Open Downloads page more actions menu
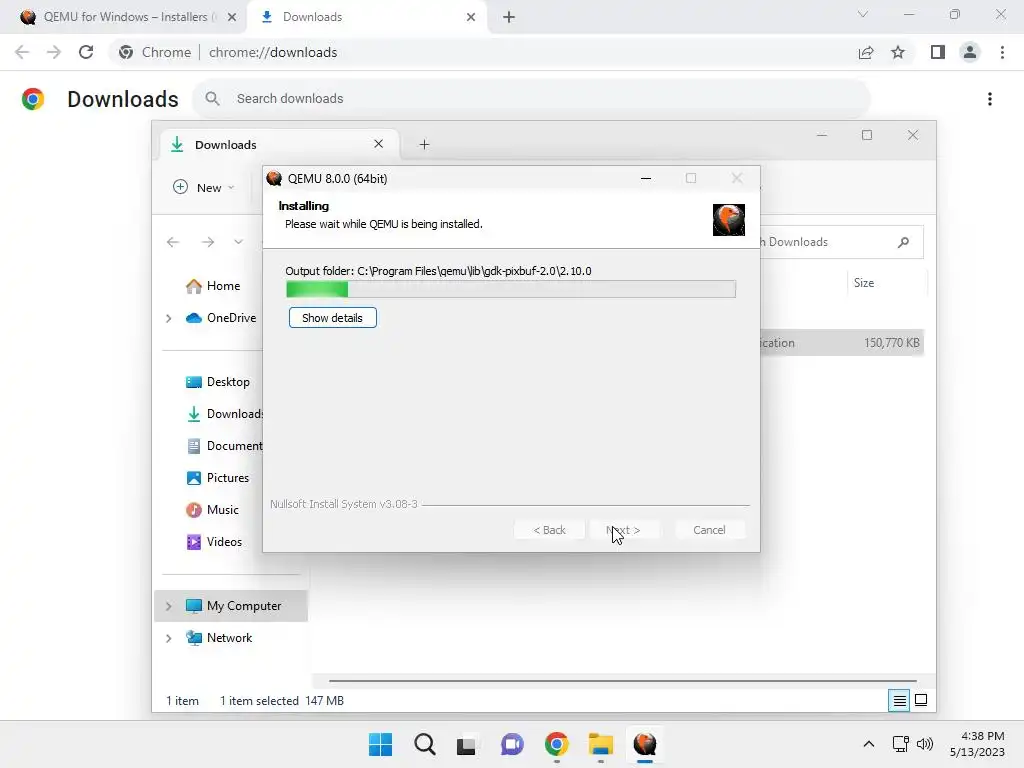This screenshot has height=768, width=1024. (990, 99)
